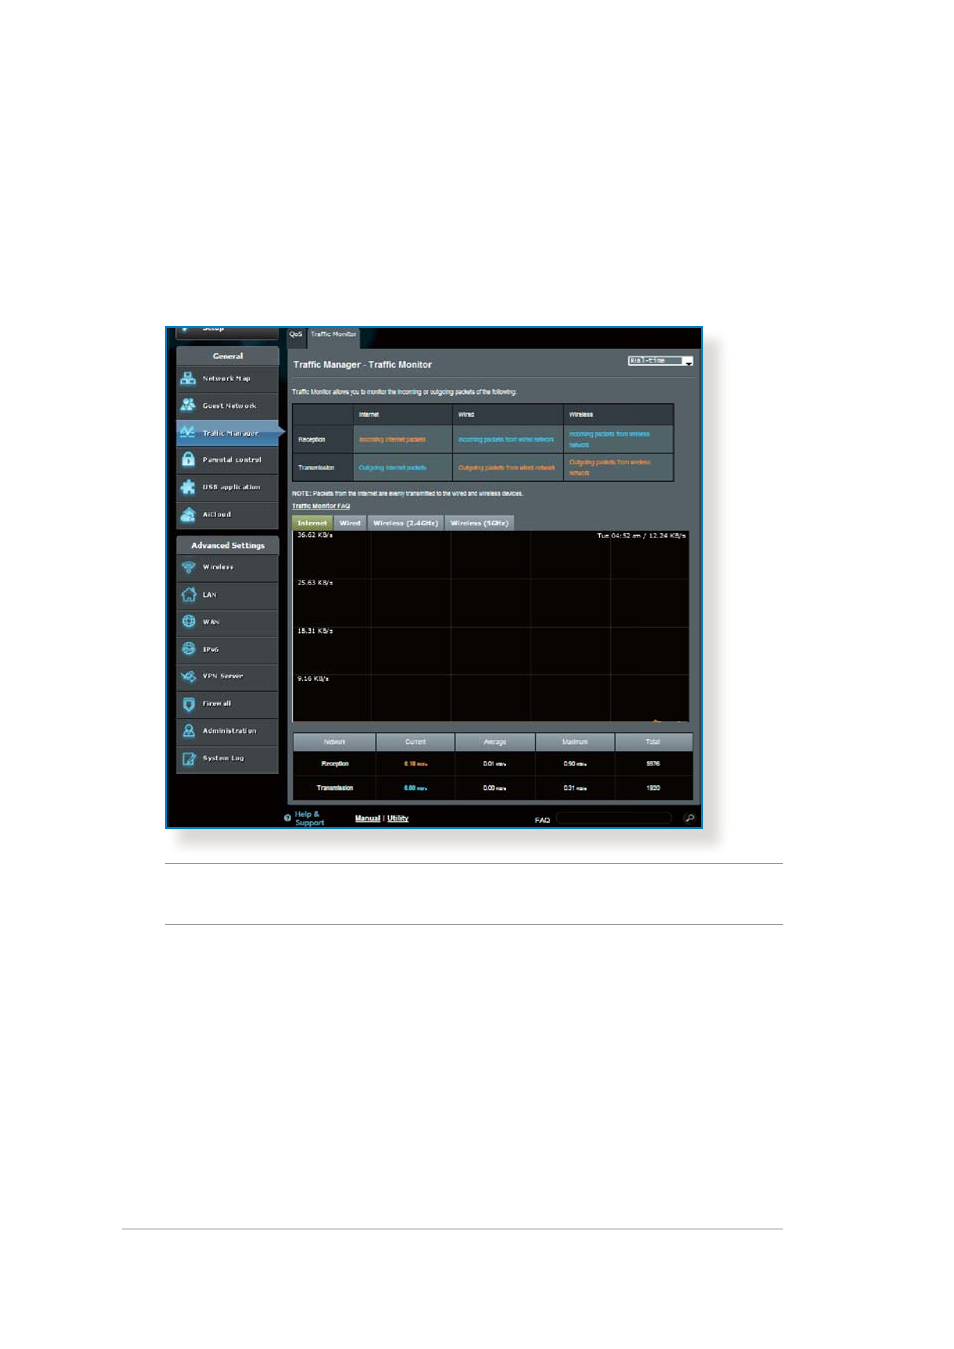Click the IPv6 globe icon
This screenshot has width=954, height=1349.
pos(188,649)
